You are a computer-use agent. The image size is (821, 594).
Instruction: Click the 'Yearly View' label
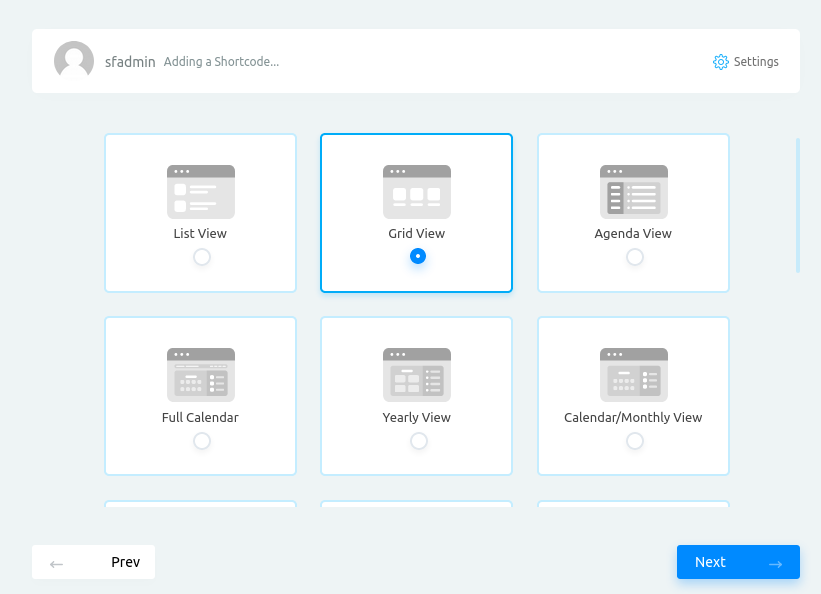417,417
